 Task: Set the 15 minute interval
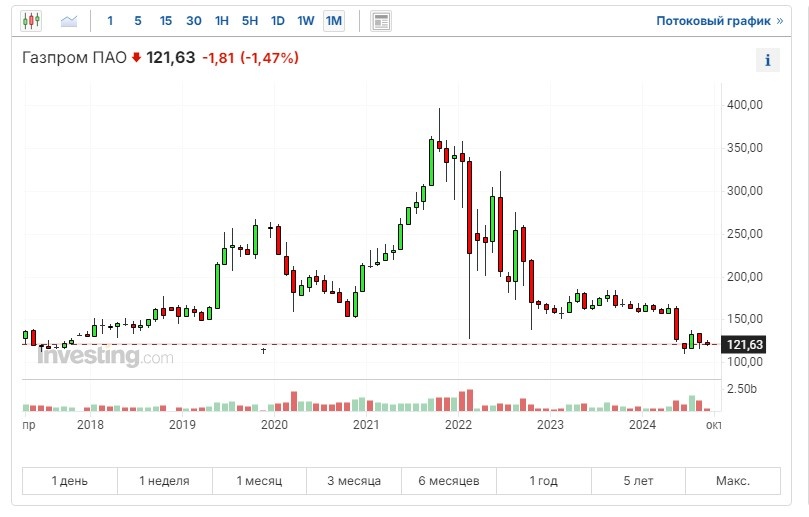[x=165, y=21]
